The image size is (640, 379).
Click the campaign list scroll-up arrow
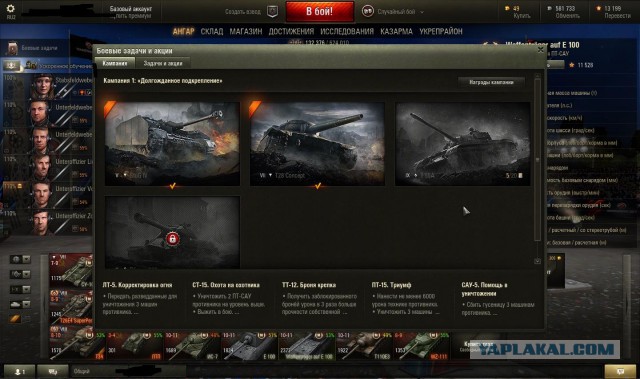538,76
